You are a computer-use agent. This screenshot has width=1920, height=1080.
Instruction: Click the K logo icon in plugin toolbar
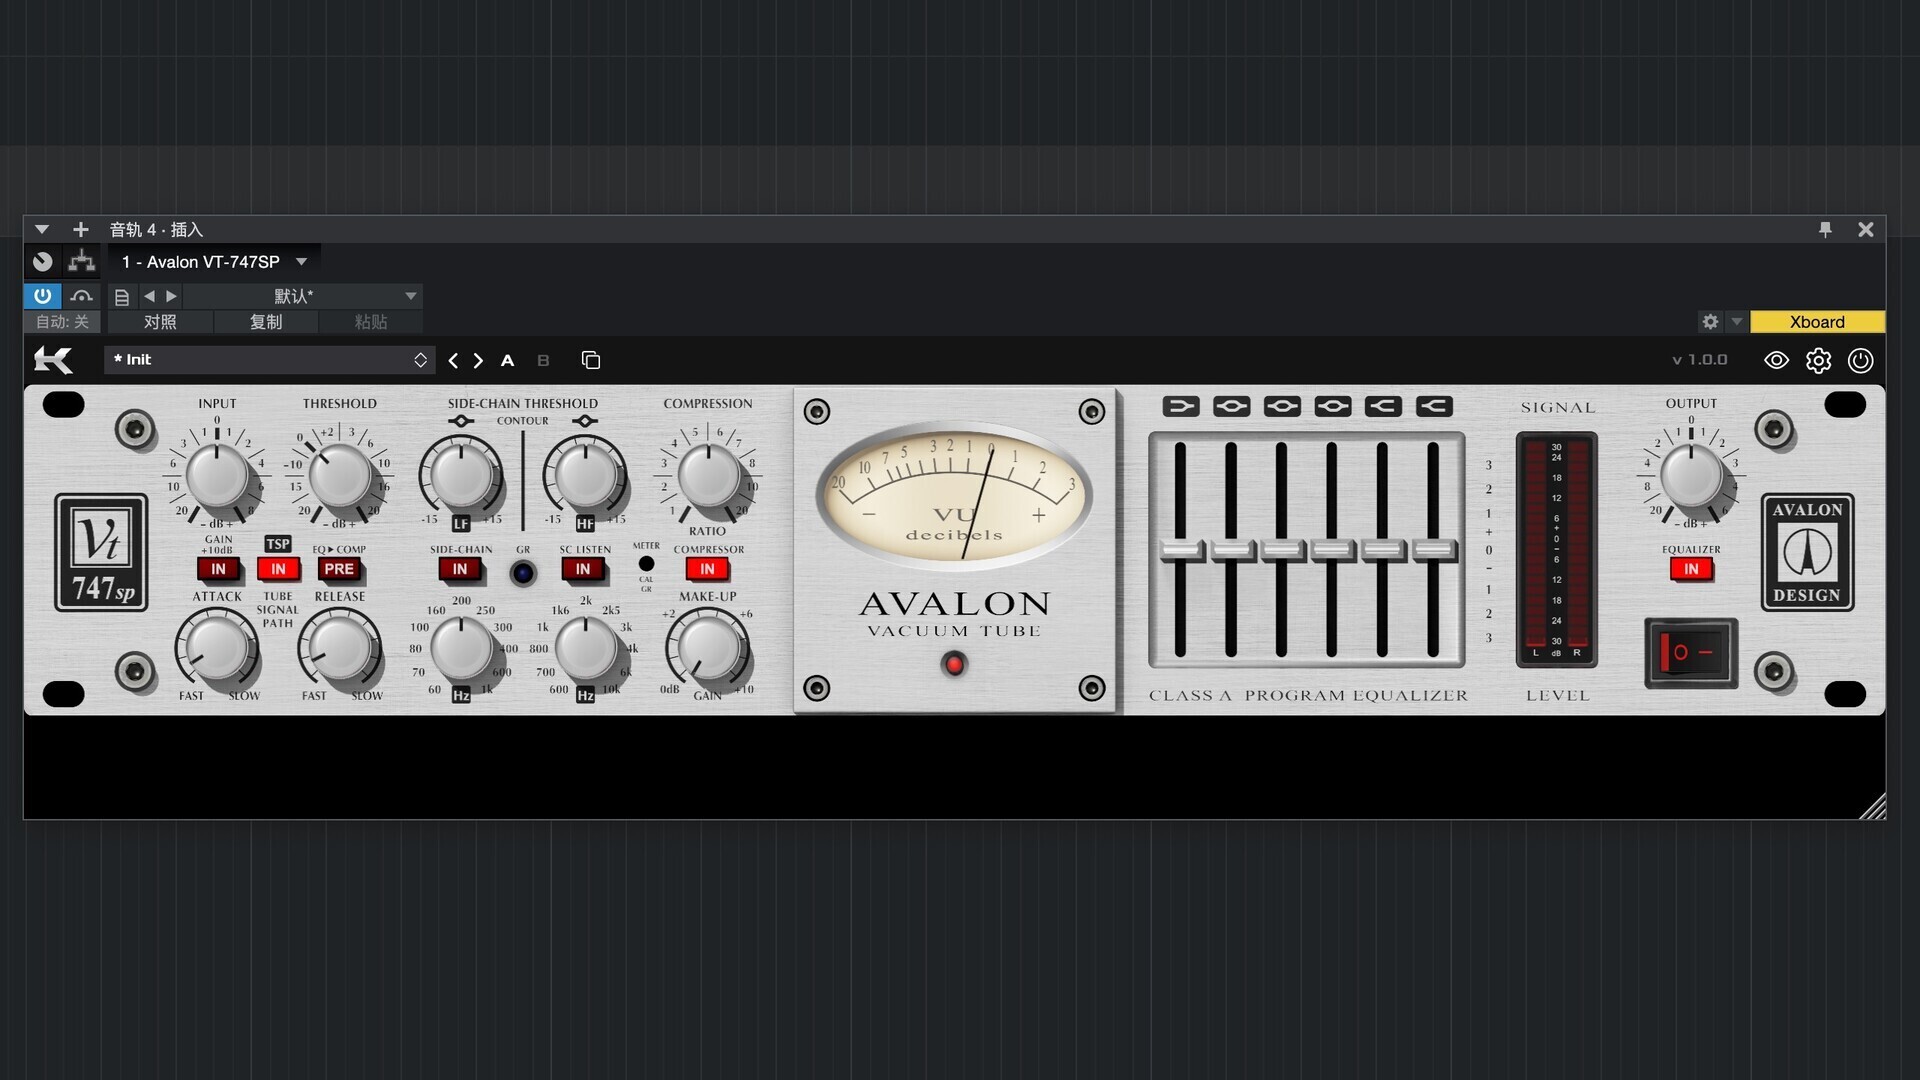pyautogui.click(x=53, y=360)
